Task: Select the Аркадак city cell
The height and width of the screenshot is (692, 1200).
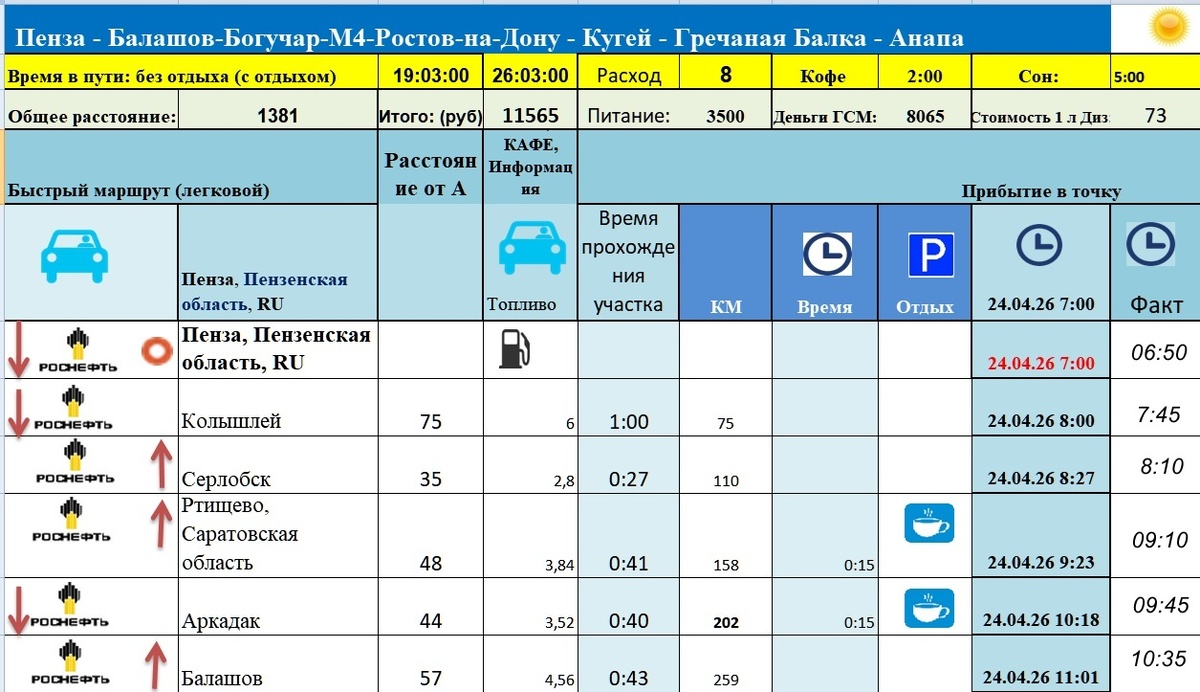Action: pyautogui.click(x=278, y=607)
